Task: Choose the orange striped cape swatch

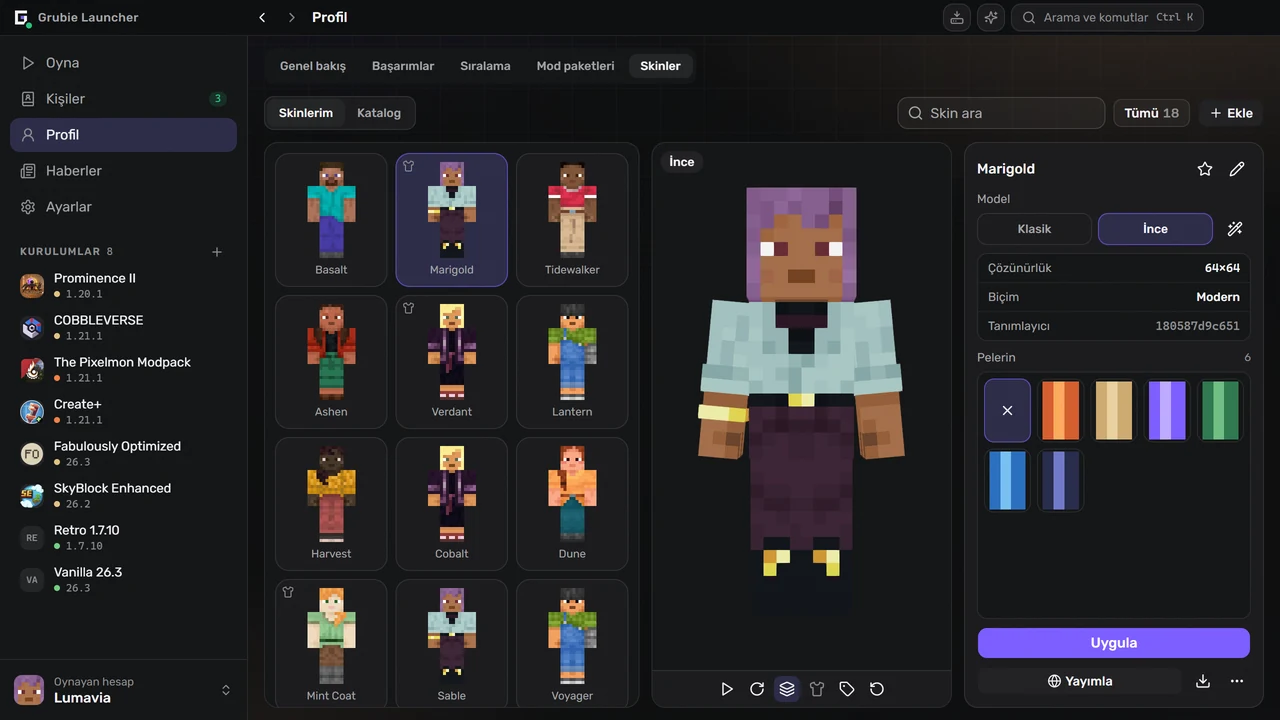Action: pos(1061,410)
